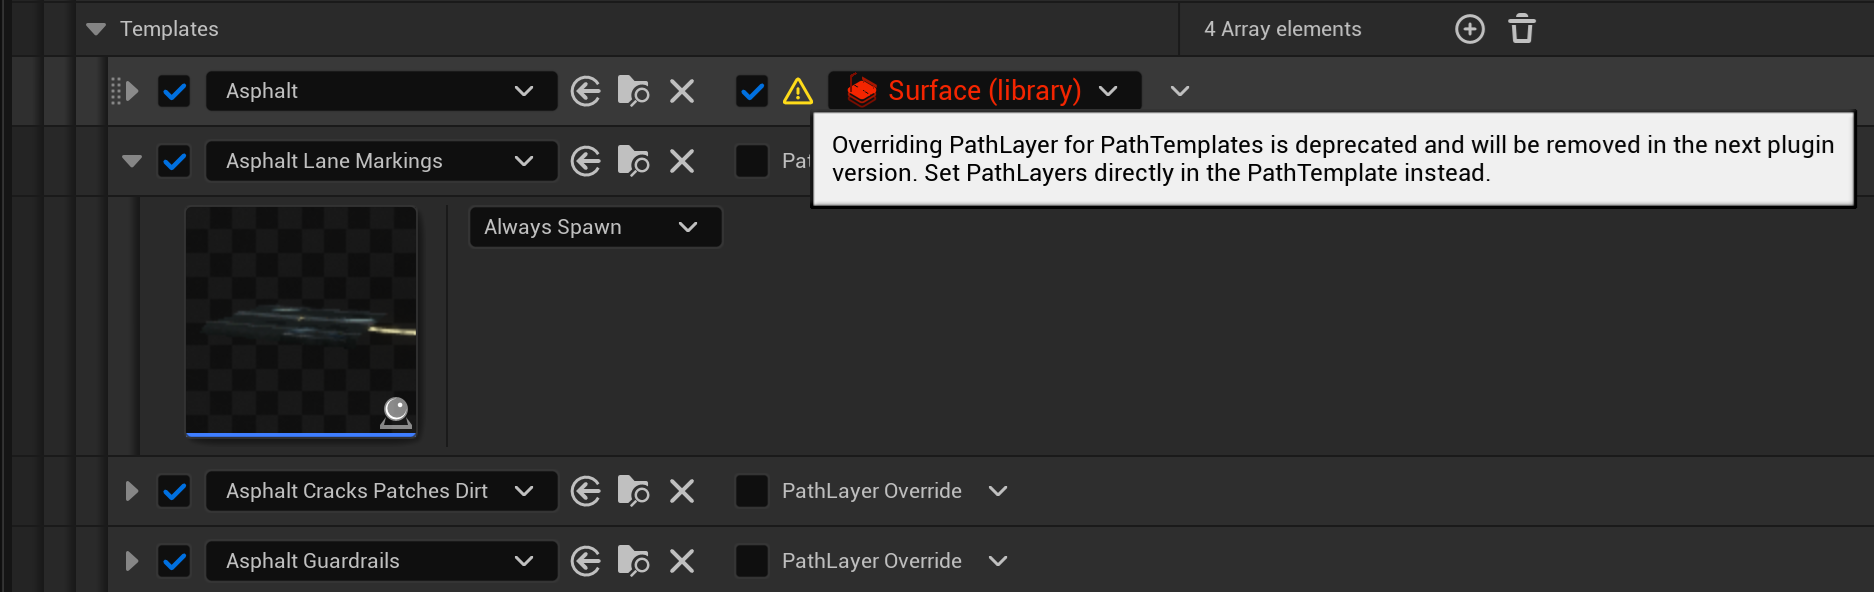
Task: Collapse the Templates section
Action: click(96, 29)
